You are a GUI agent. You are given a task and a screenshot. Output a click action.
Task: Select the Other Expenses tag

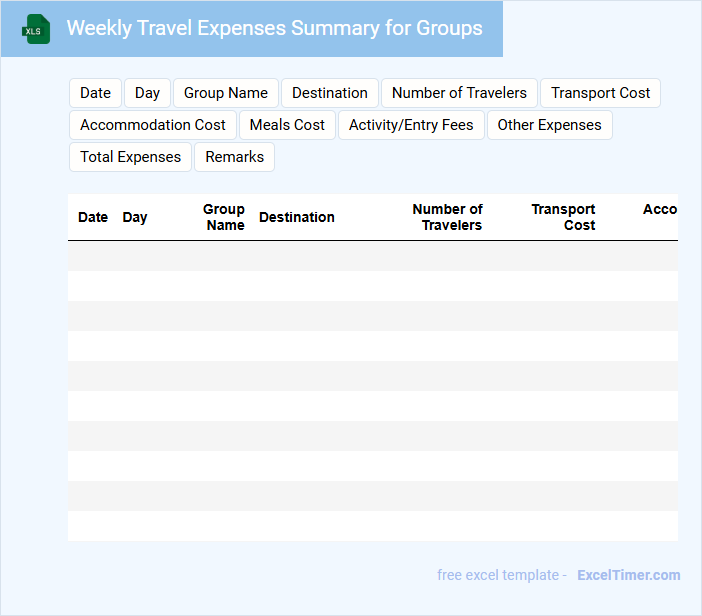point(549,125)
